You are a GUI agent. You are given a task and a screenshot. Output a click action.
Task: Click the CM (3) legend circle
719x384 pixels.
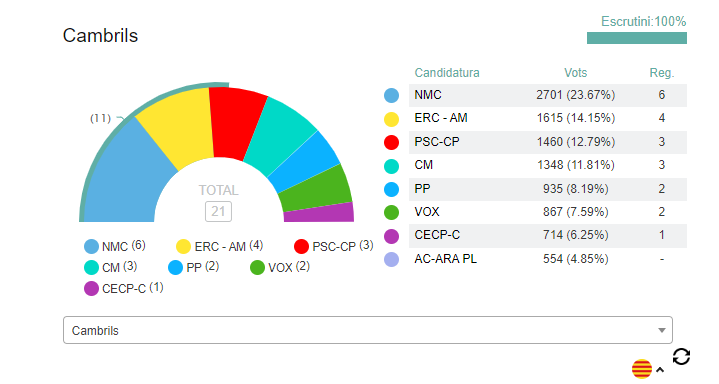(91, 267)
